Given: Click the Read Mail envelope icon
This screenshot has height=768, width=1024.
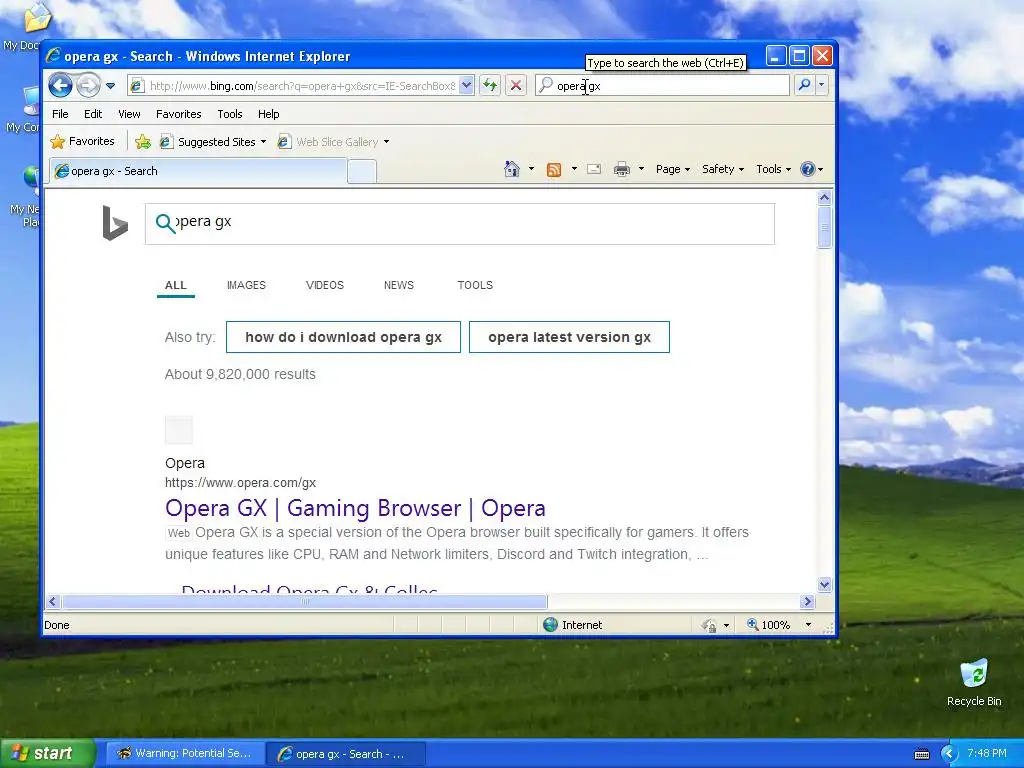Looking at the screenshot, I should tap(594, 169).
